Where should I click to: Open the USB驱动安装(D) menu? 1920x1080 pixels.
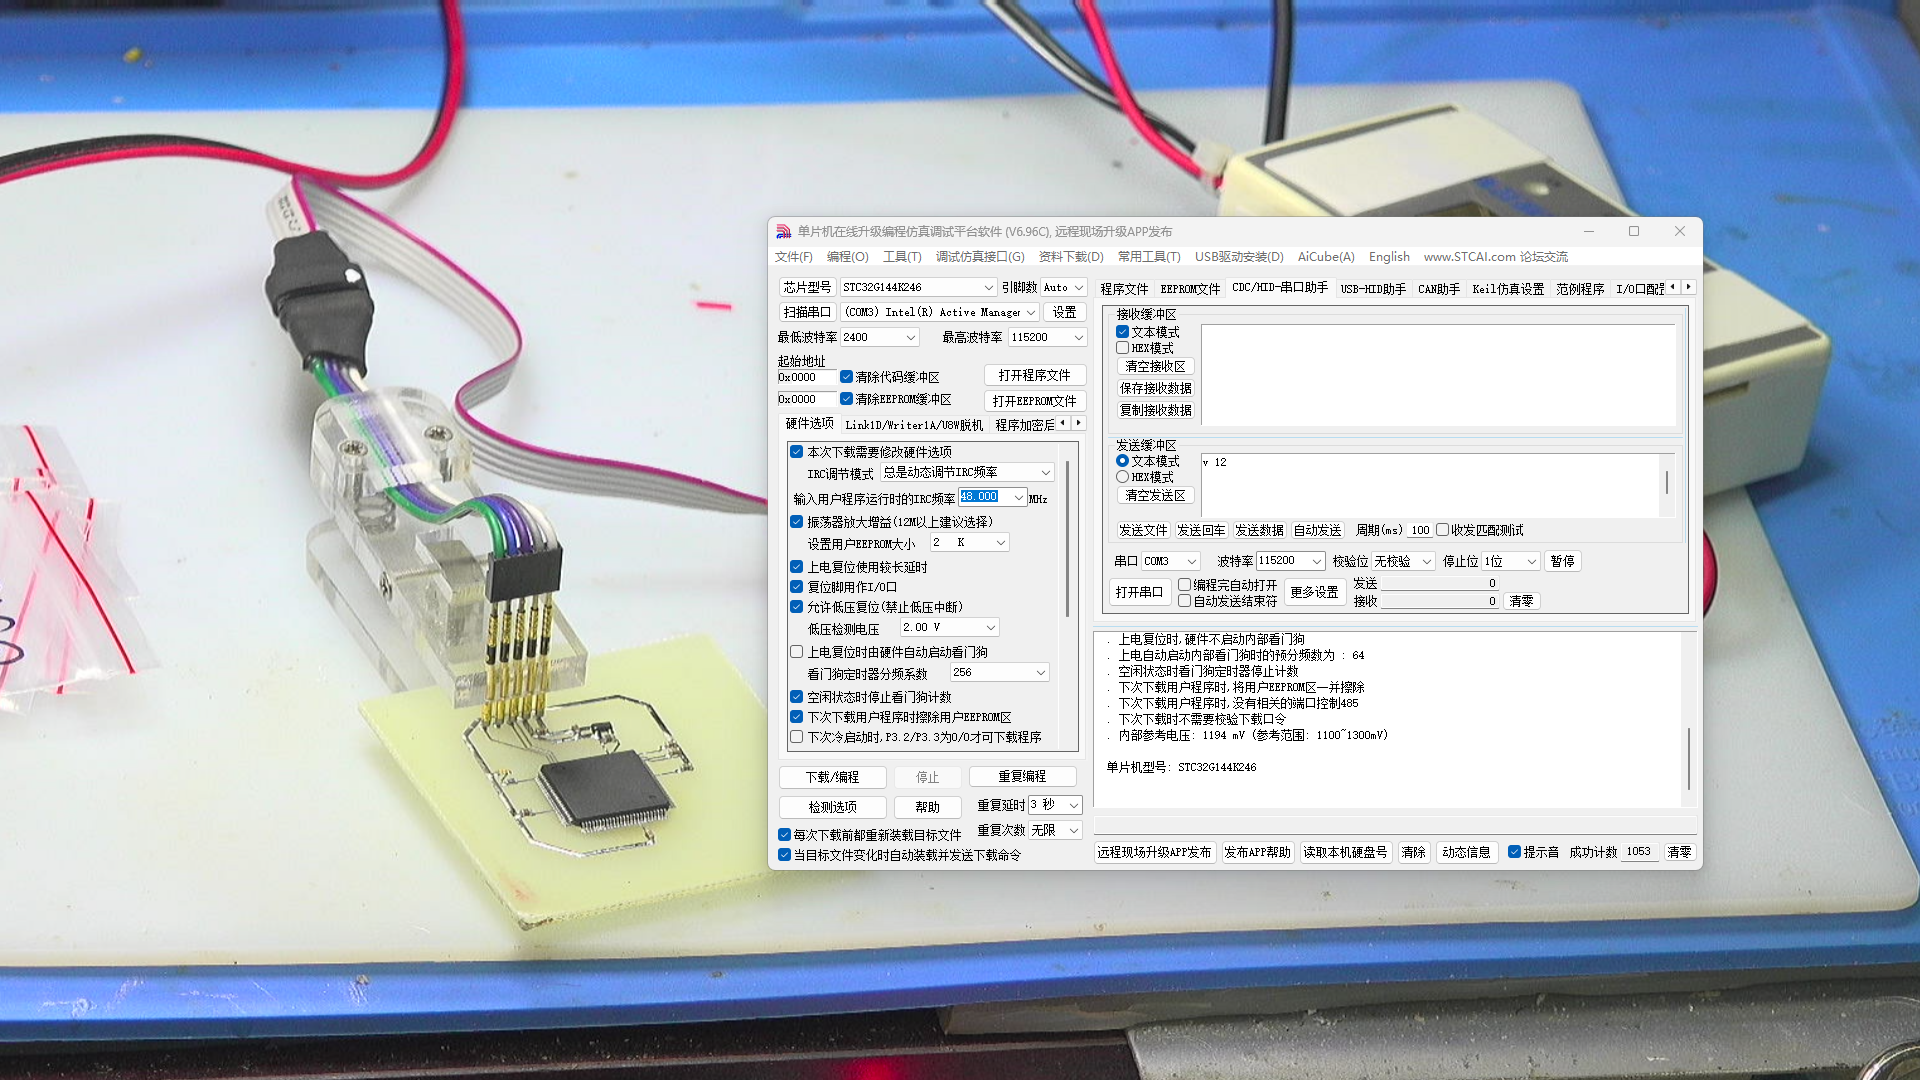(1239, 257)
